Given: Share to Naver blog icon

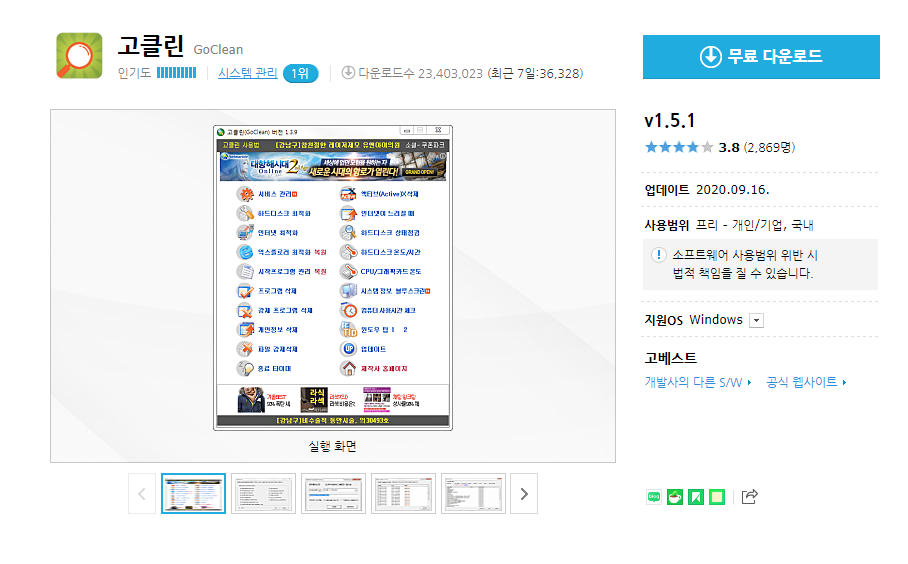Looking at the screenshot, I should tap(654, 497).
